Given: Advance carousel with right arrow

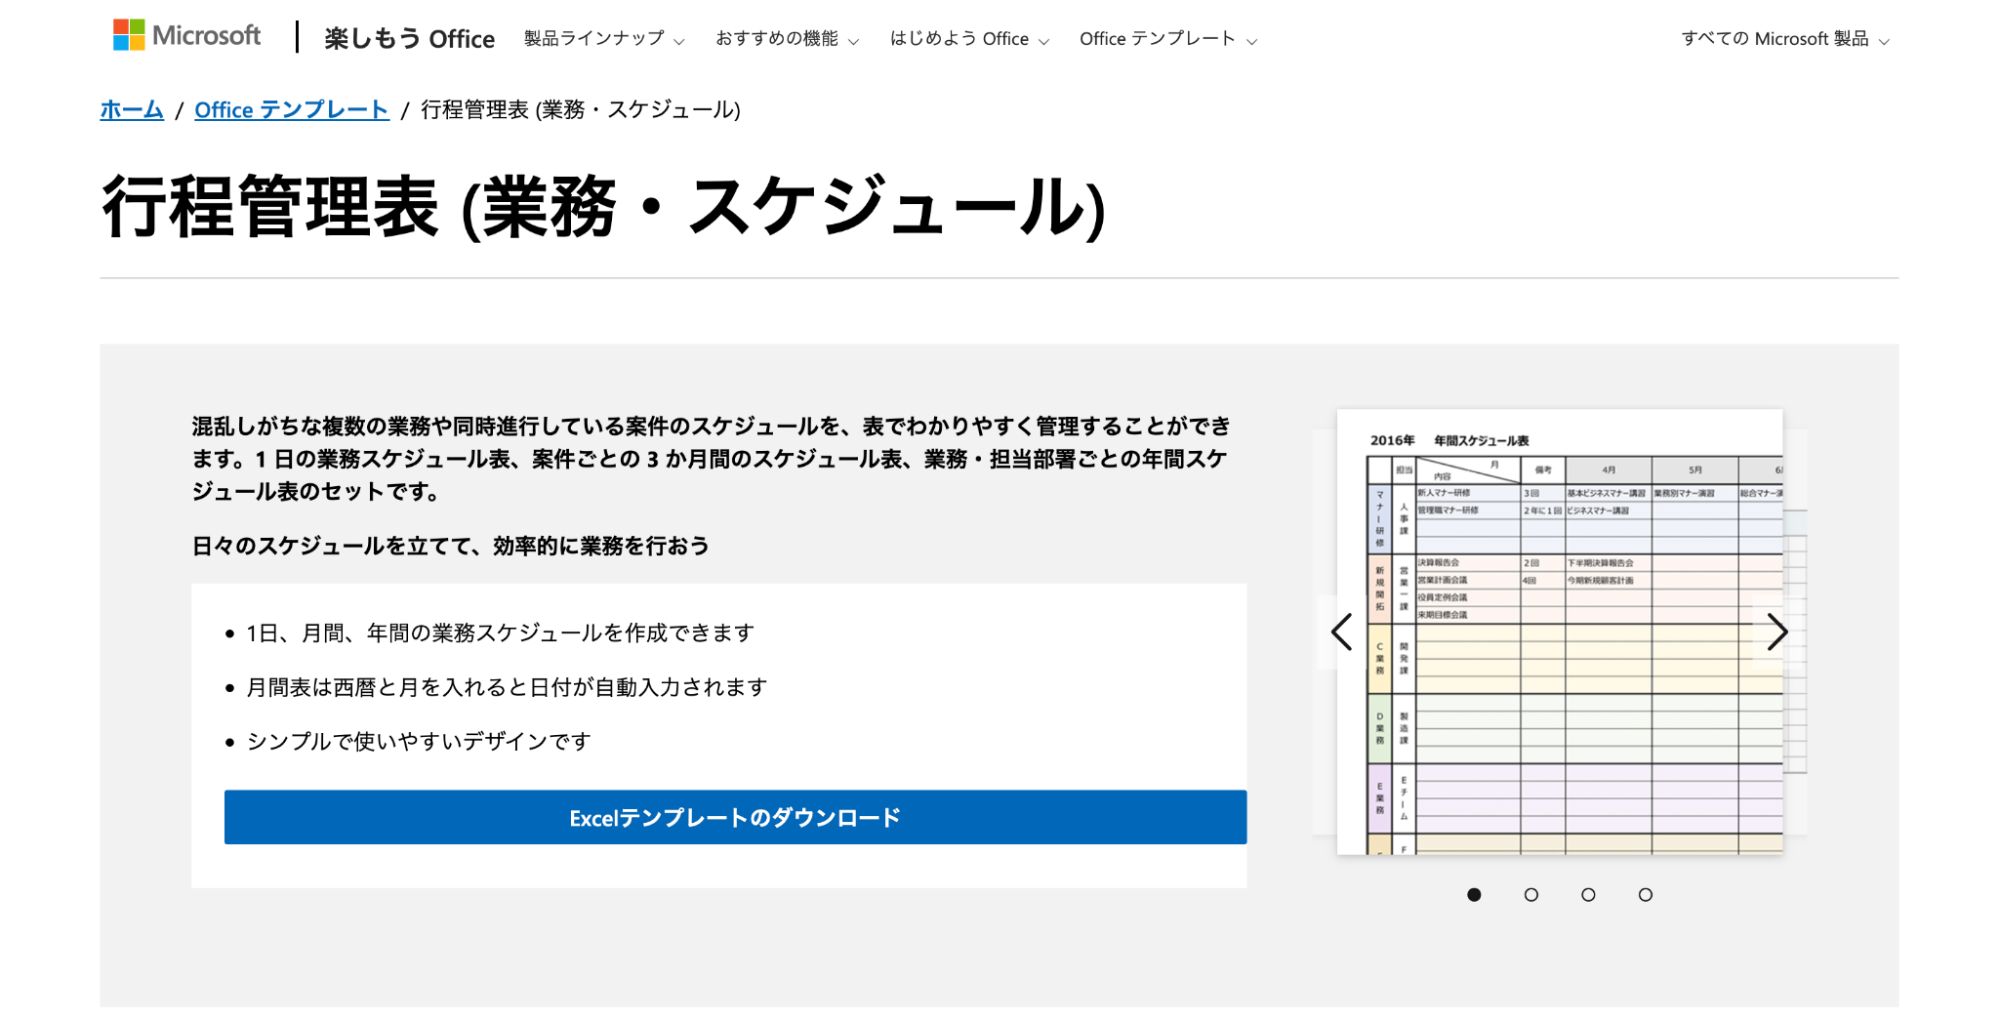Looking at the screenshot, I should pos(1776,632).
